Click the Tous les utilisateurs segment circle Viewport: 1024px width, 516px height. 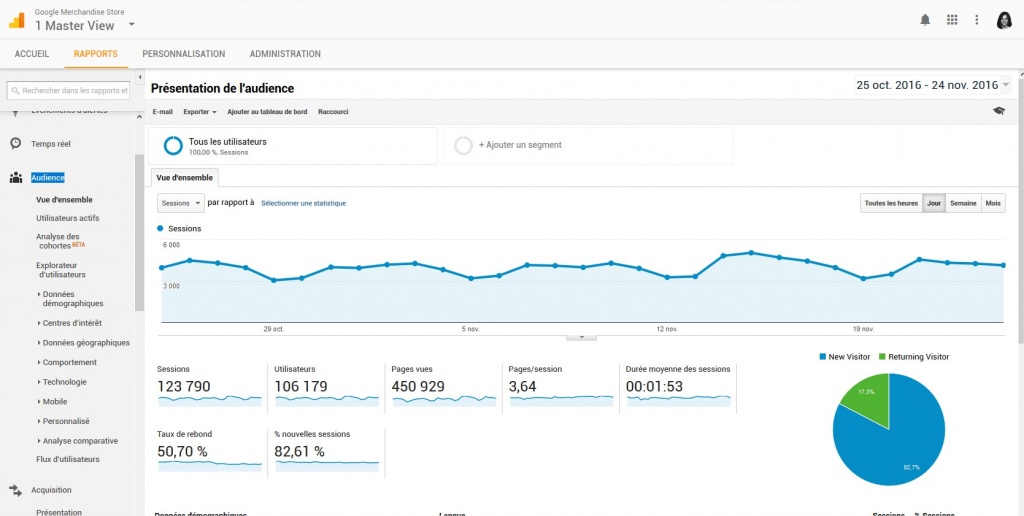pos(173,146)
